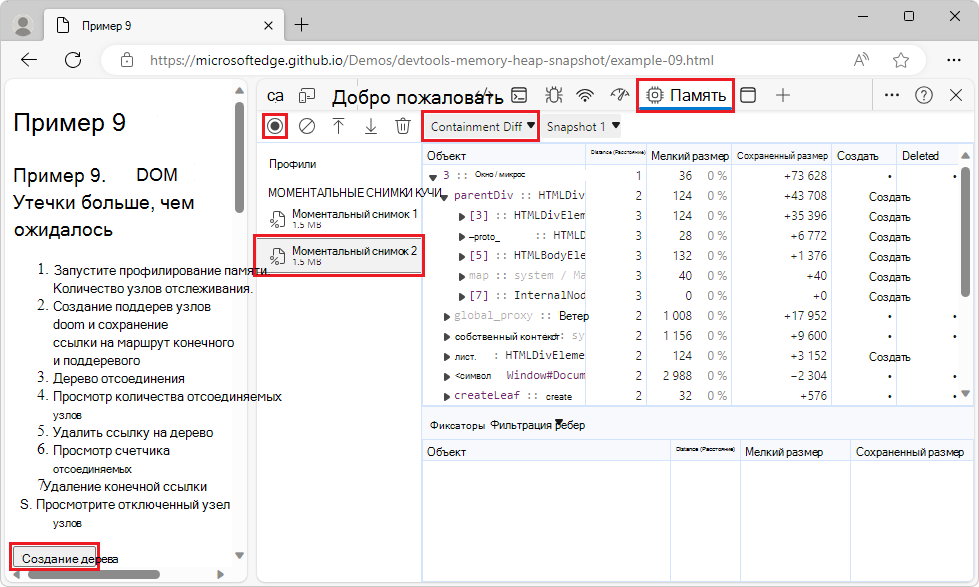This screenshot has width=979, height=587.
Task: Open the Фильтрация ребер filter dropdown
Action: click(x=538, y=425)
